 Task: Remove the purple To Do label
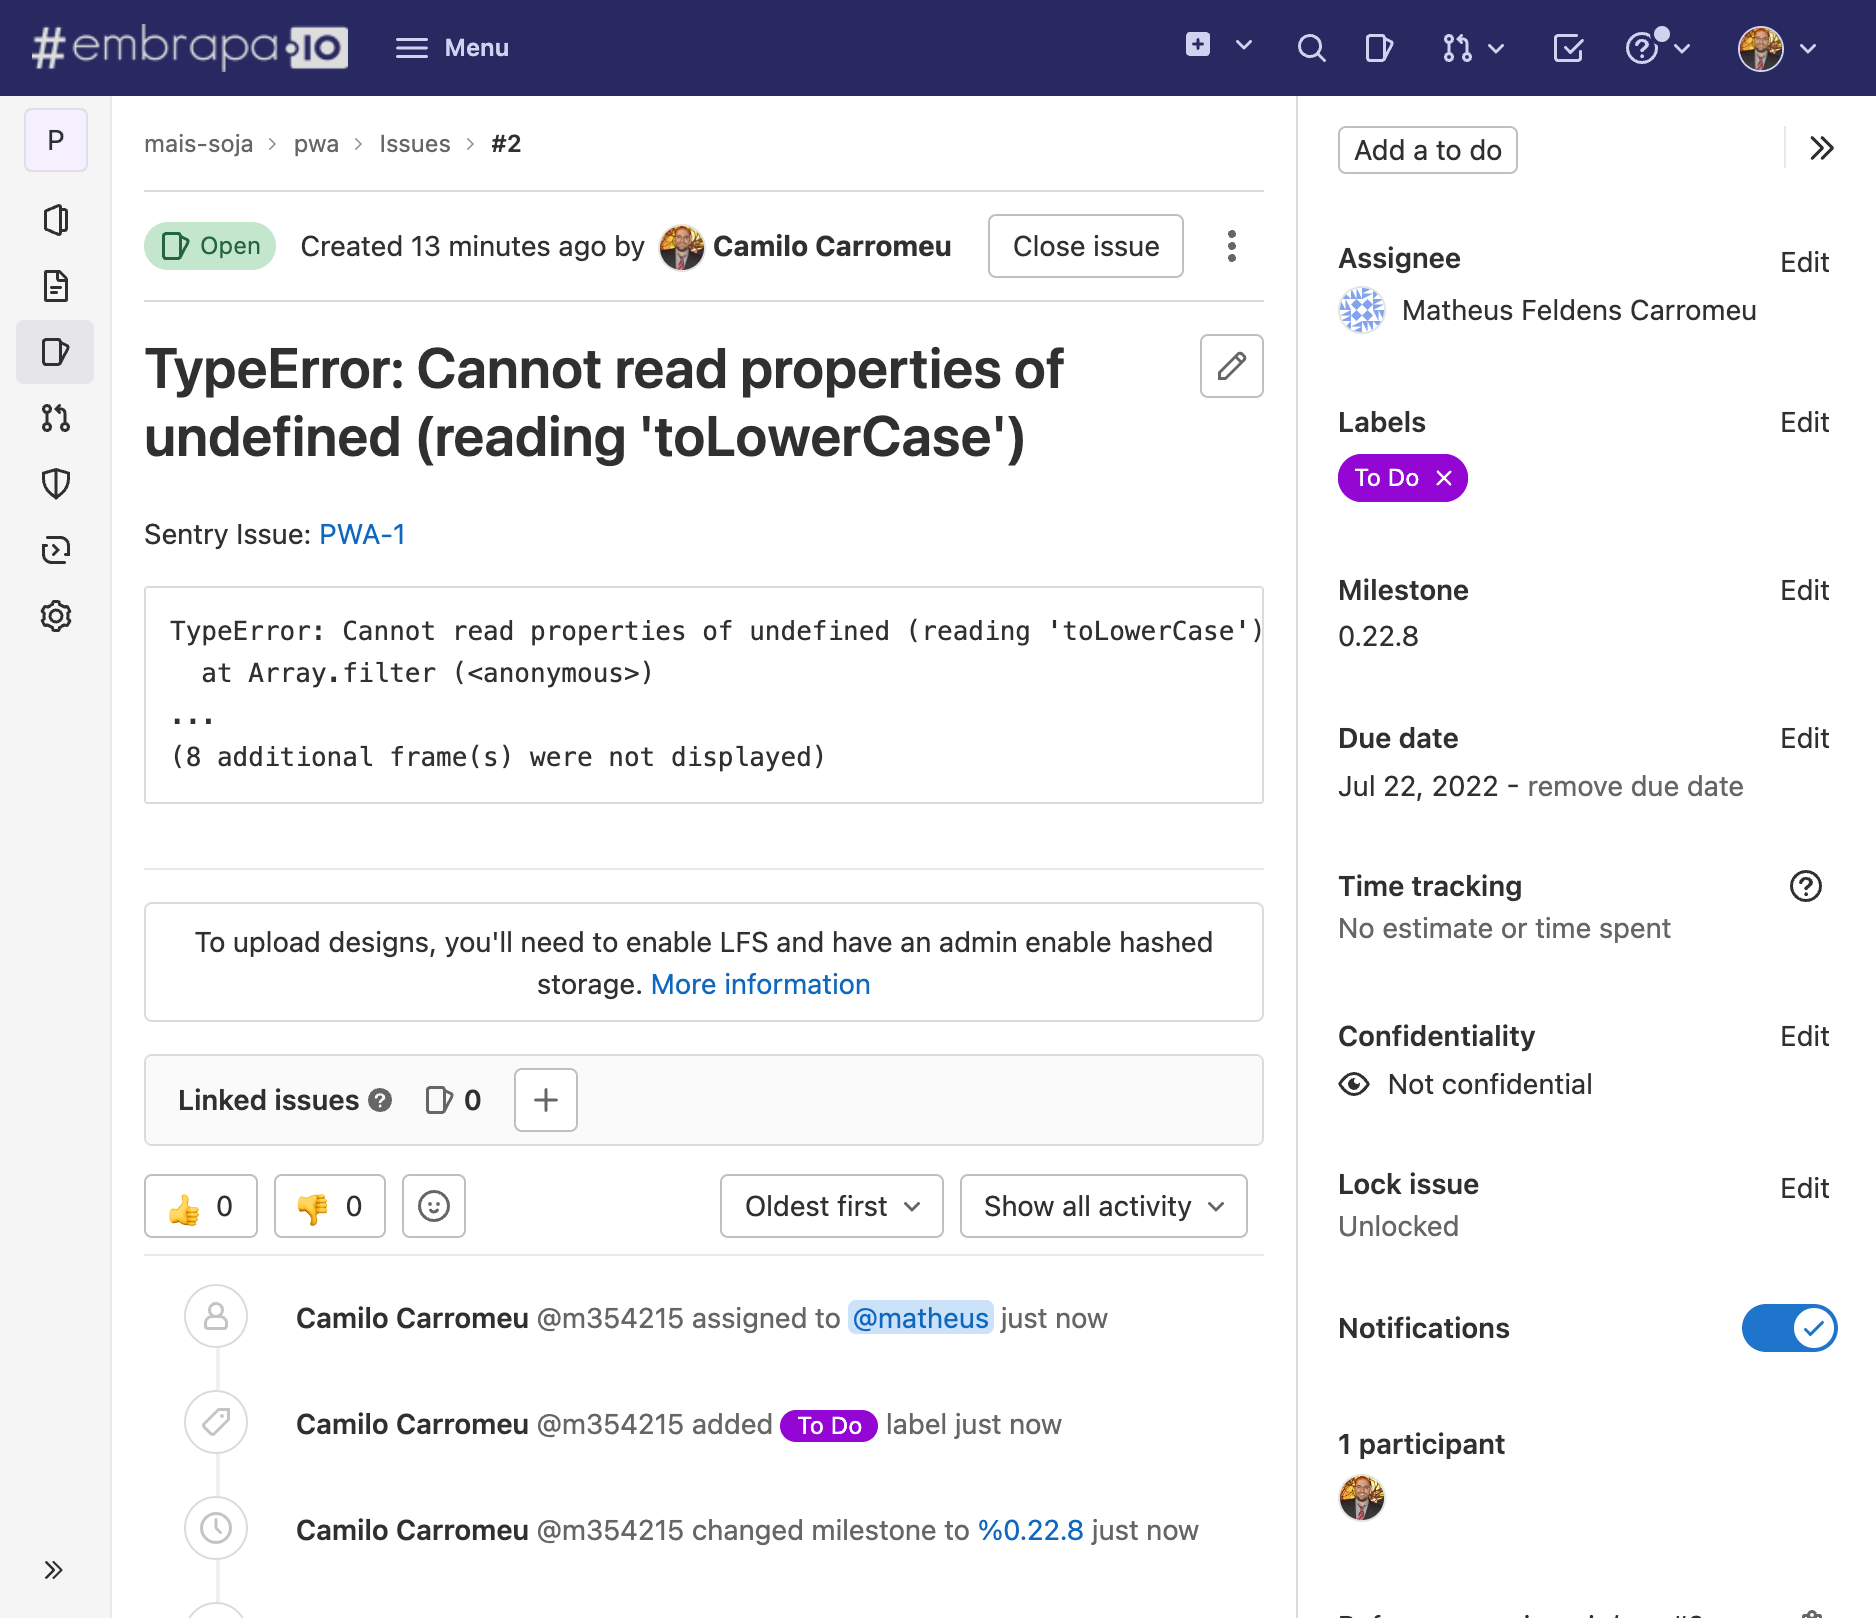coord(1444,478)
